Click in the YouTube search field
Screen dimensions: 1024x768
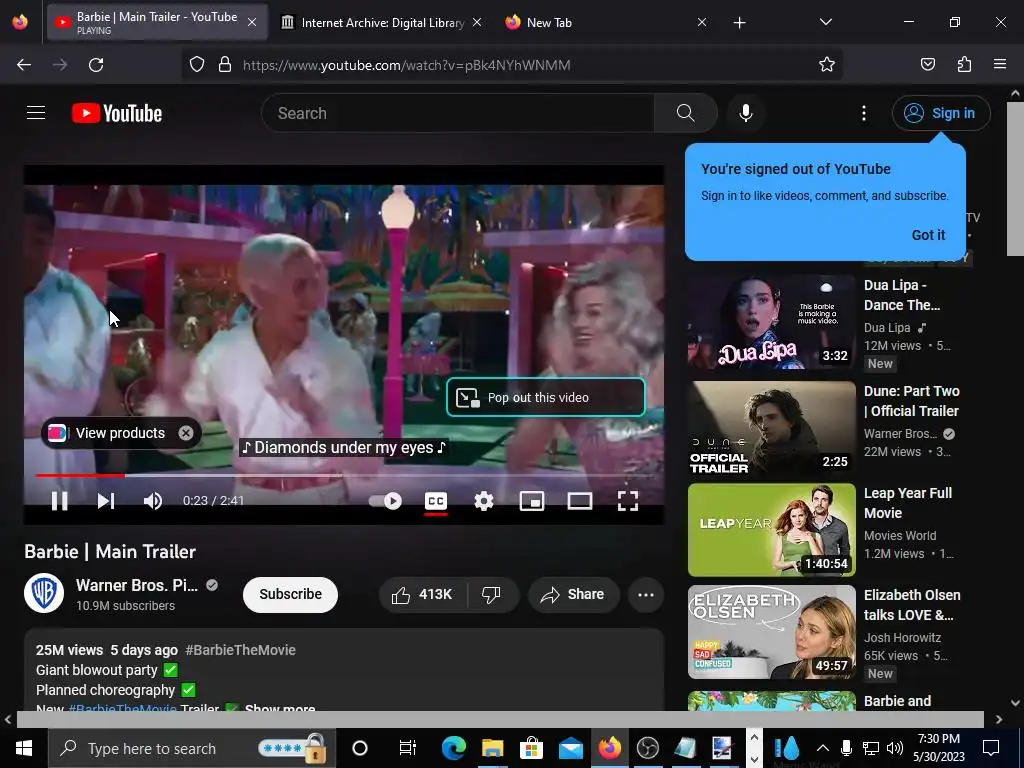coord(457,113)
